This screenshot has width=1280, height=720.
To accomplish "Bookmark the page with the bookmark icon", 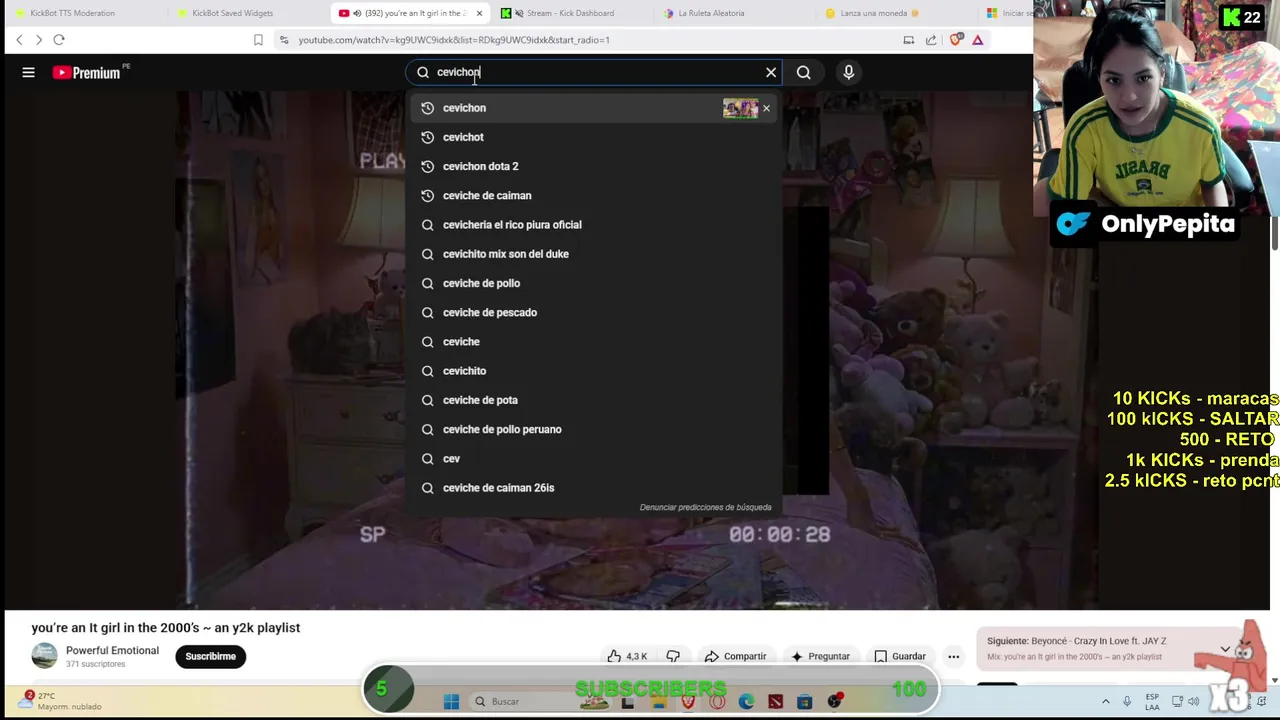I will 258,40.
